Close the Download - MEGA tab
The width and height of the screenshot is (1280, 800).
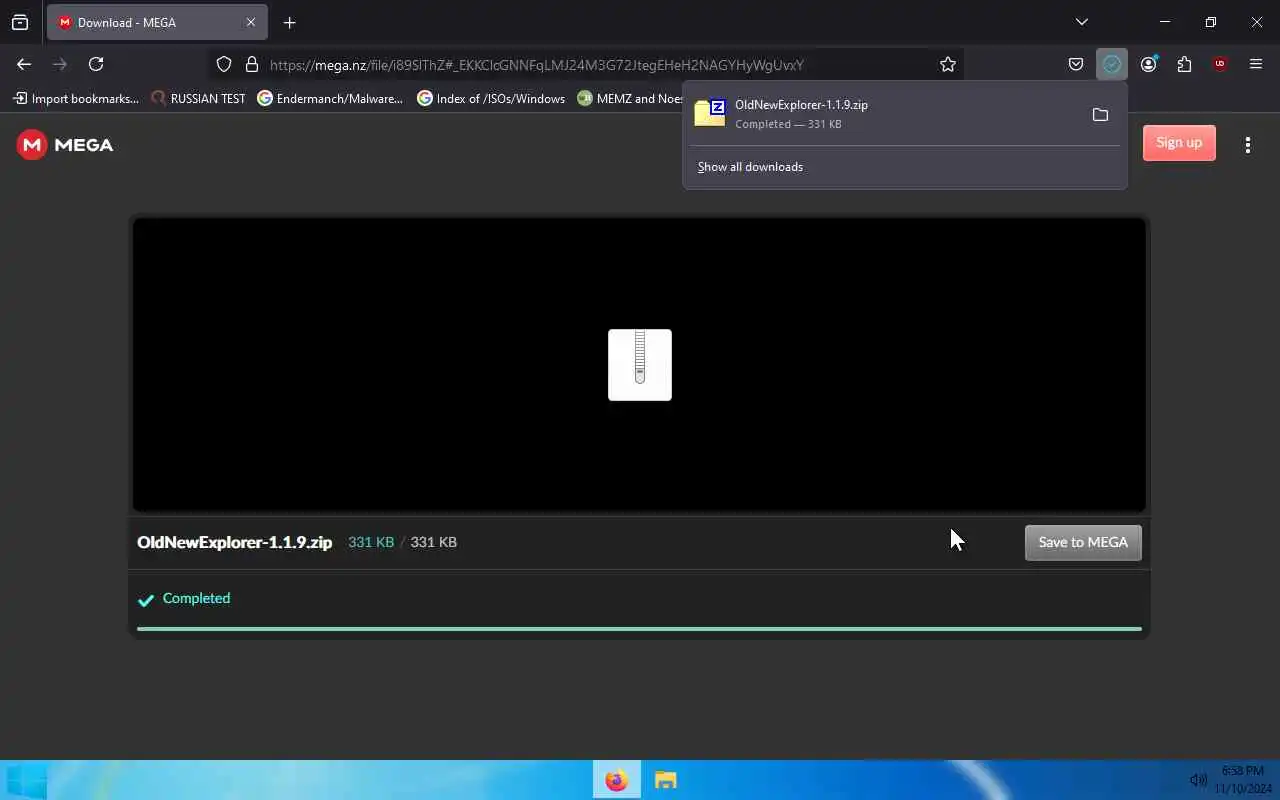pos(251,22)
